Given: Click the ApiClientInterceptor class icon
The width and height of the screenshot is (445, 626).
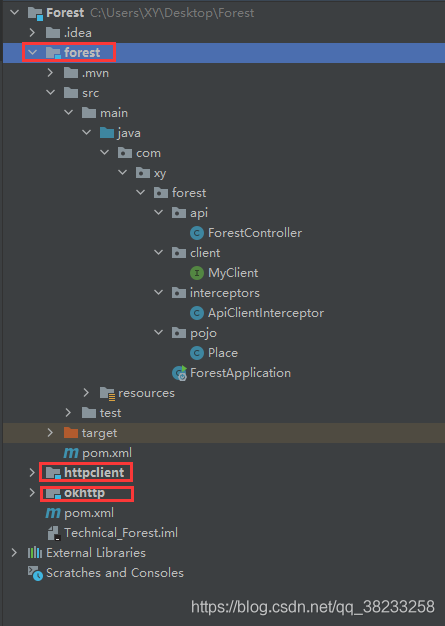Looking at the screenshot, I should (x=196, y=313).
